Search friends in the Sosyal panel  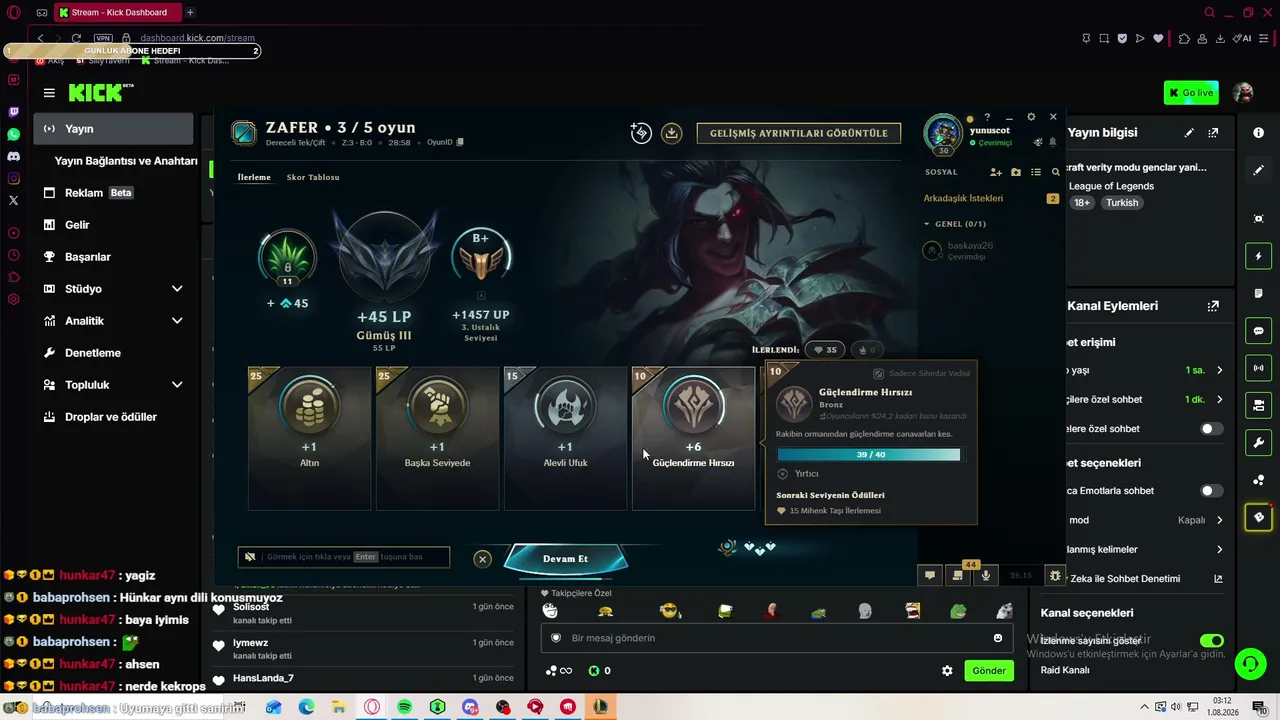[1055, 172]
